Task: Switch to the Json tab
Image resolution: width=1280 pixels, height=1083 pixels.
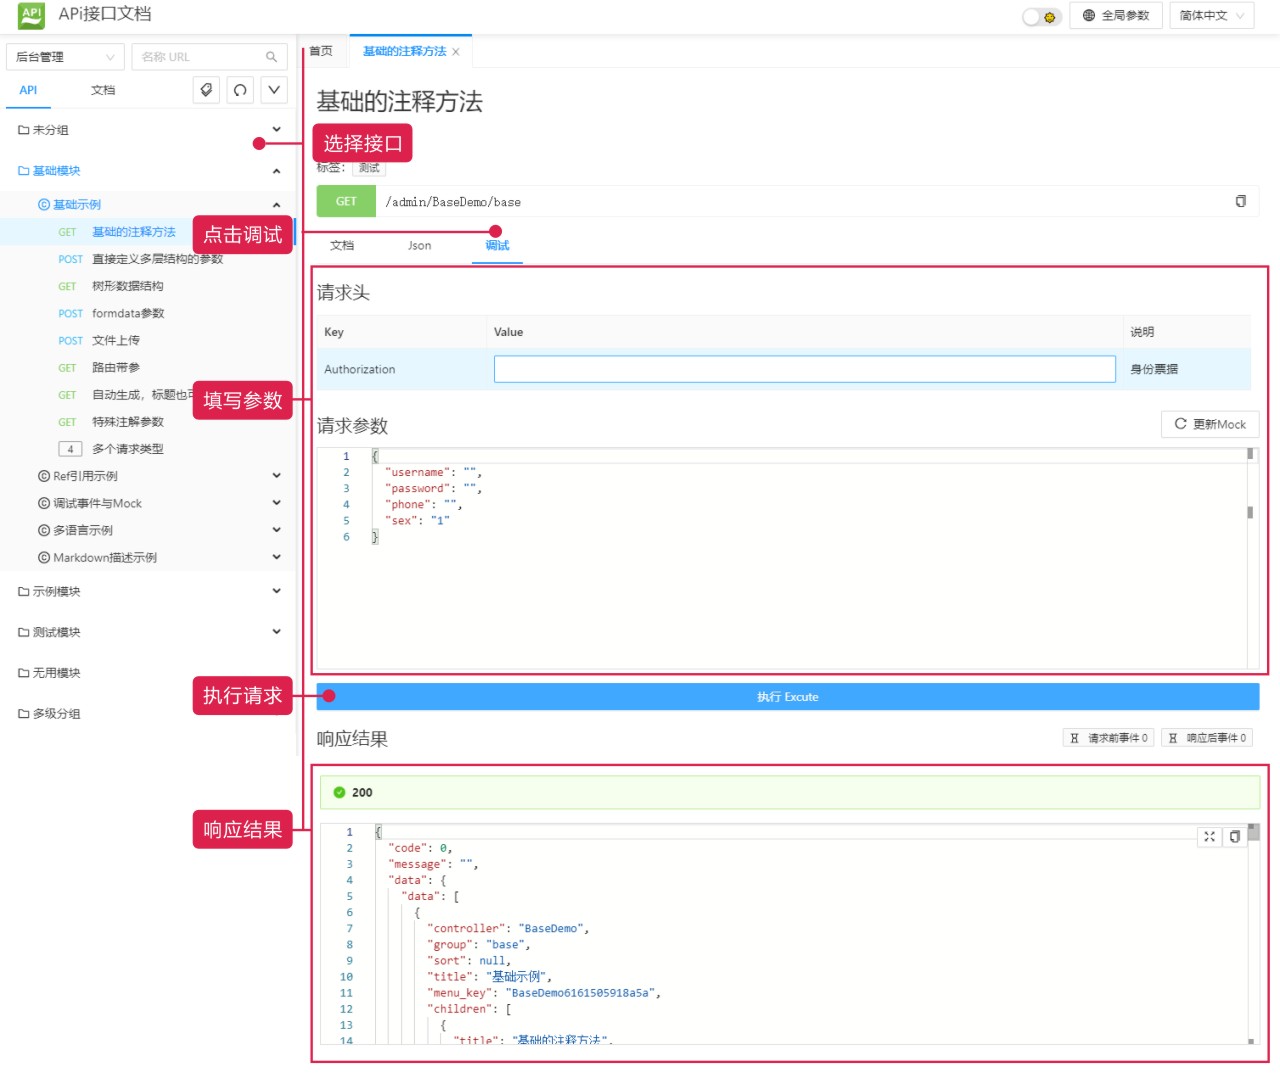Action: [x=419, y=246]
